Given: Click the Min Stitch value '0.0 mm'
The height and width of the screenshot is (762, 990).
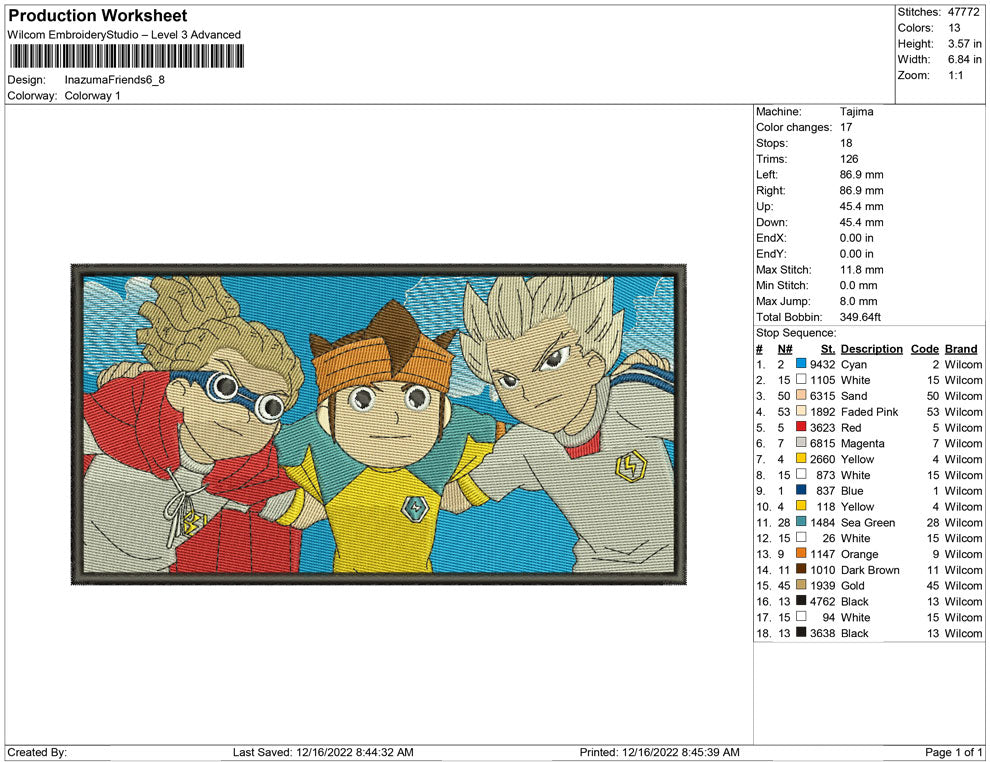Looking at the screenshot, I should point(859,285).
